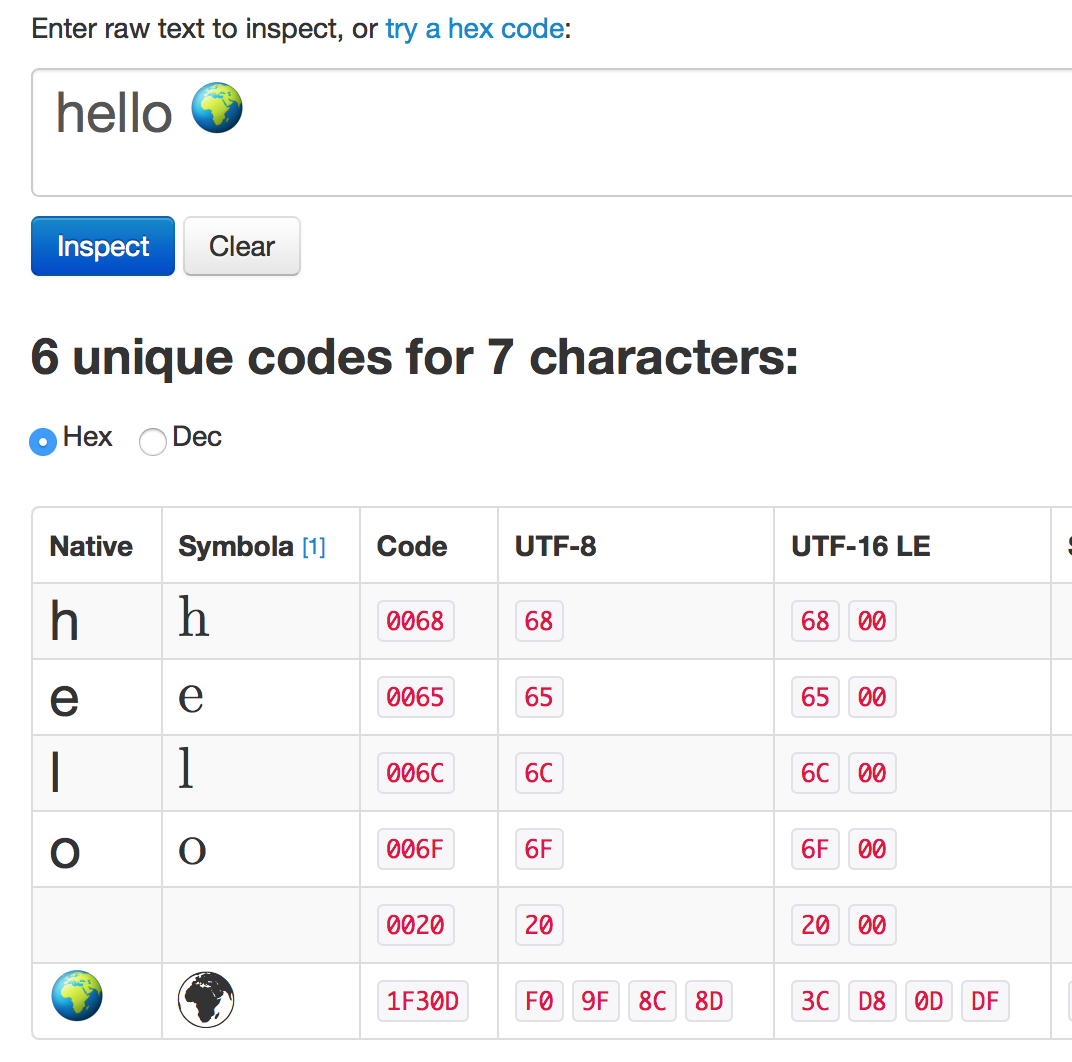The image size is (1072, 1062).
Task: Click the Earth emoji in Native column
Action: pyautogui.click(x=77, y=995)
